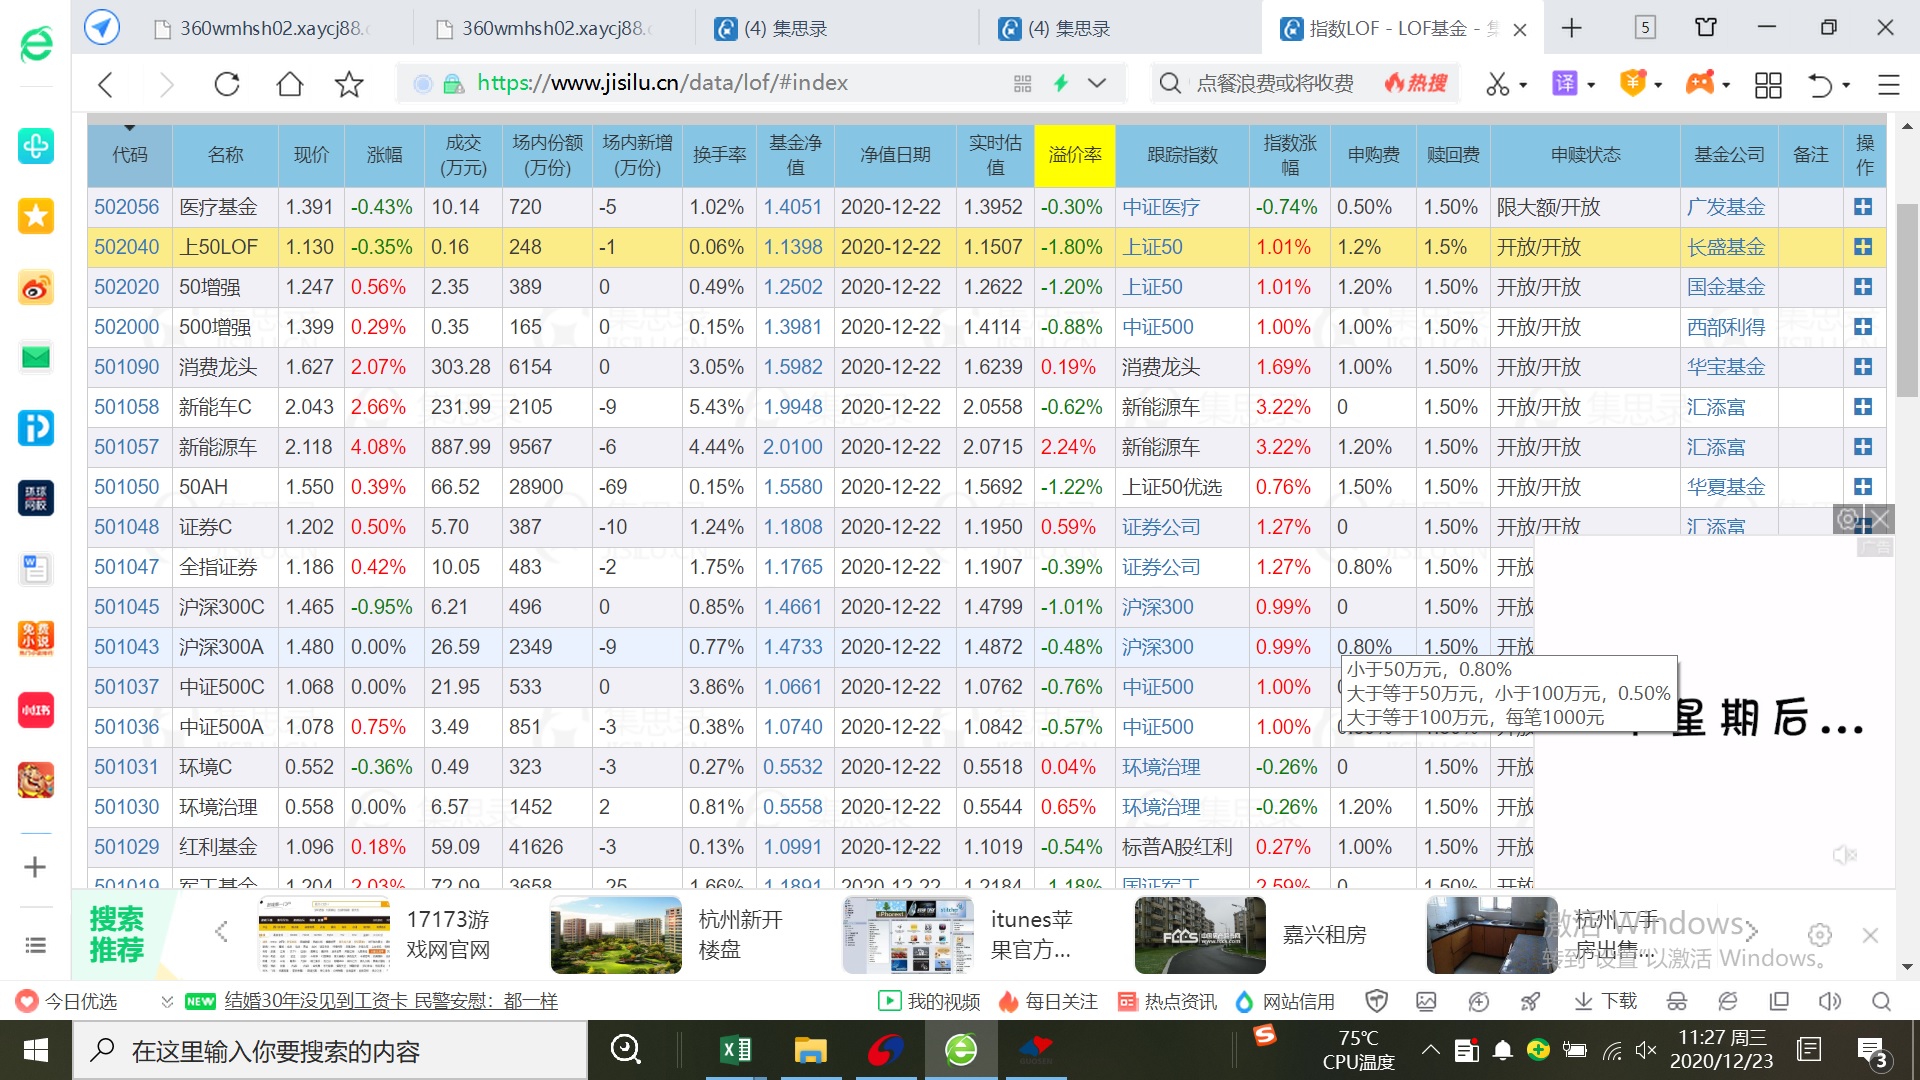Open the Excel app in the taskbar
Image resolution: width=1920 pixels, height=1080 pixels.
(x=736, y=1050)
